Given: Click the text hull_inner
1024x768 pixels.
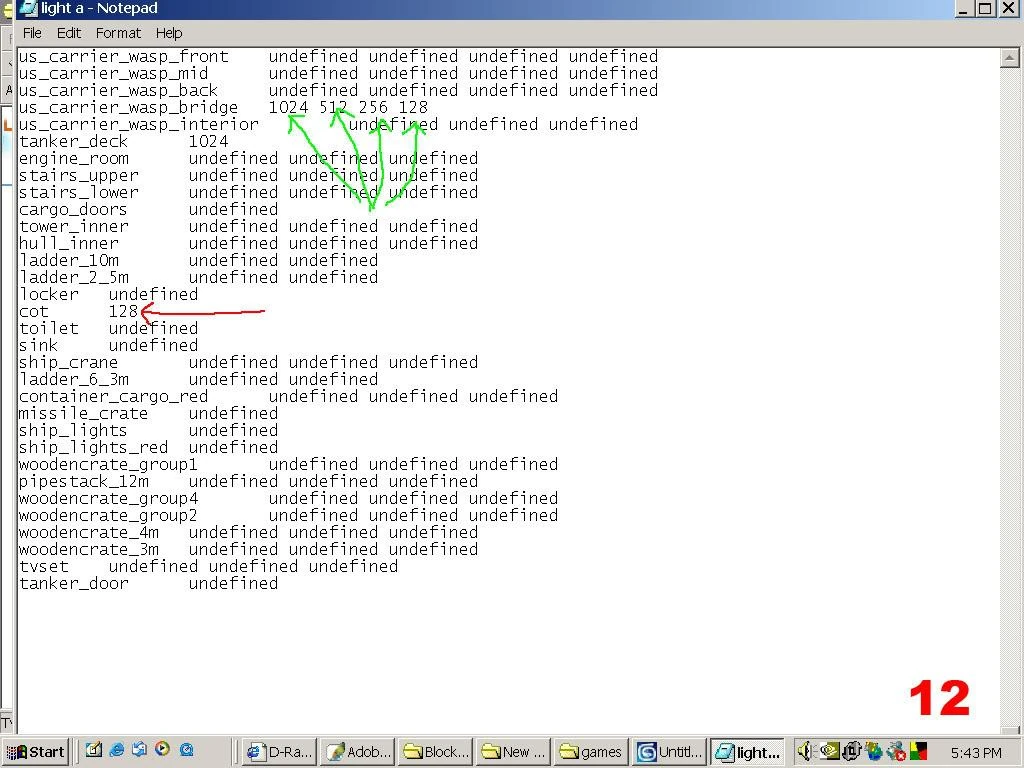Looking at the screenshot, I should 69,243.
